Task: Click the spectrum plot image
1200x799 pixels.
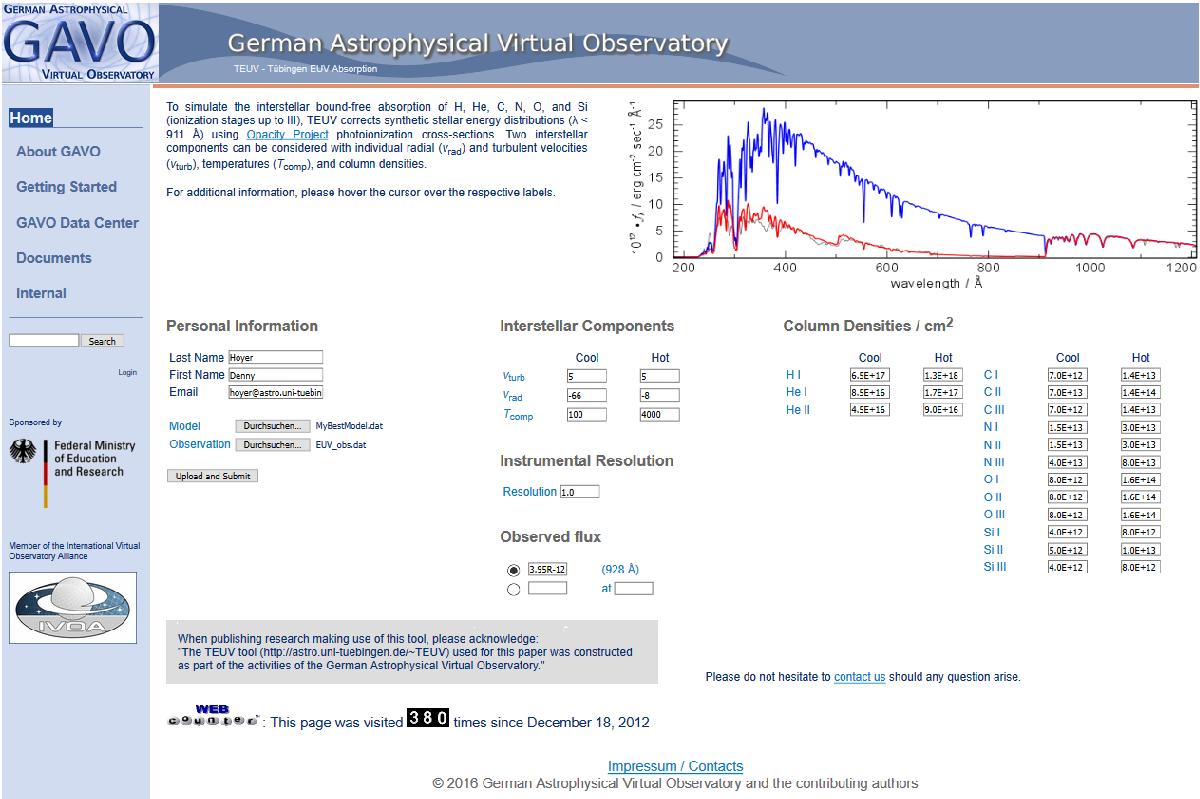Action: pos(913,195)
